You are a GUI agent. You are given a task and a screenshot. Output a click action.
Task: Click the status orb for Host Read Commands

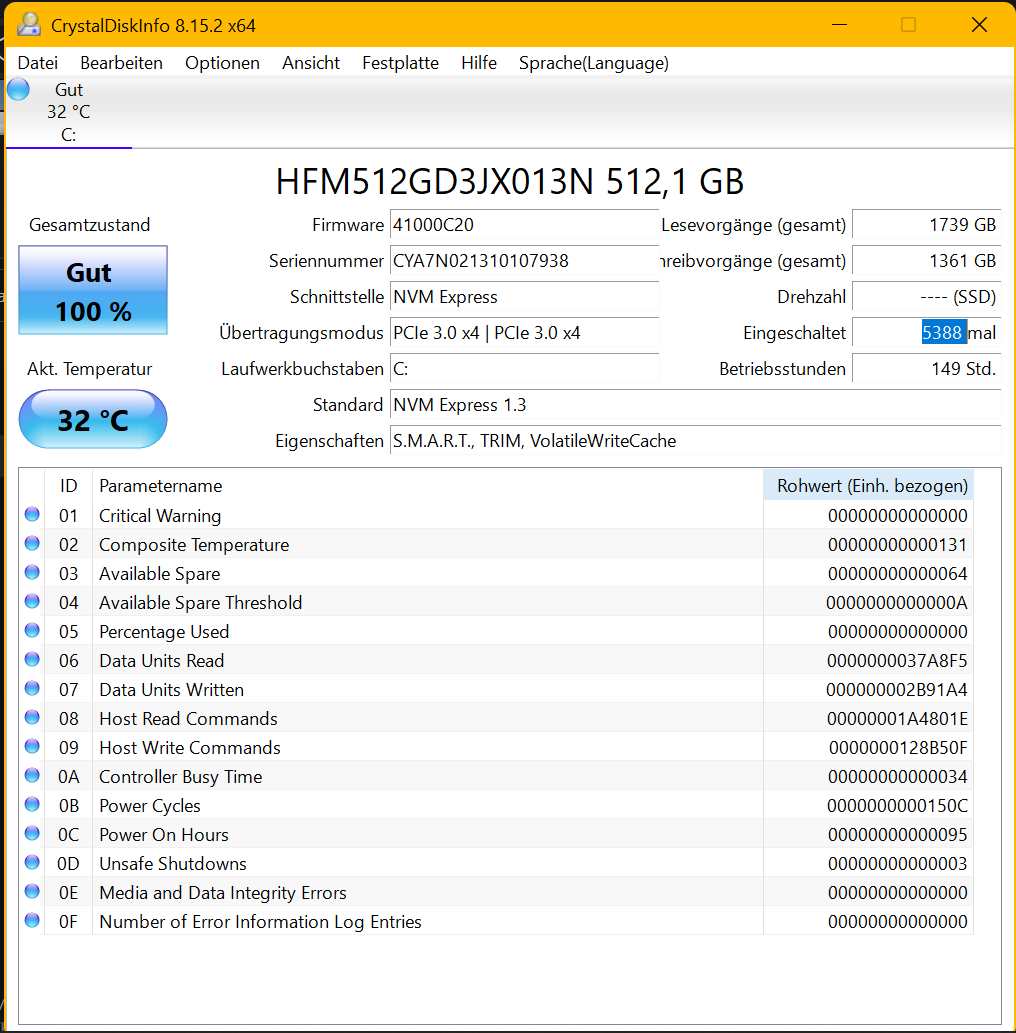(x=32, y=717)
